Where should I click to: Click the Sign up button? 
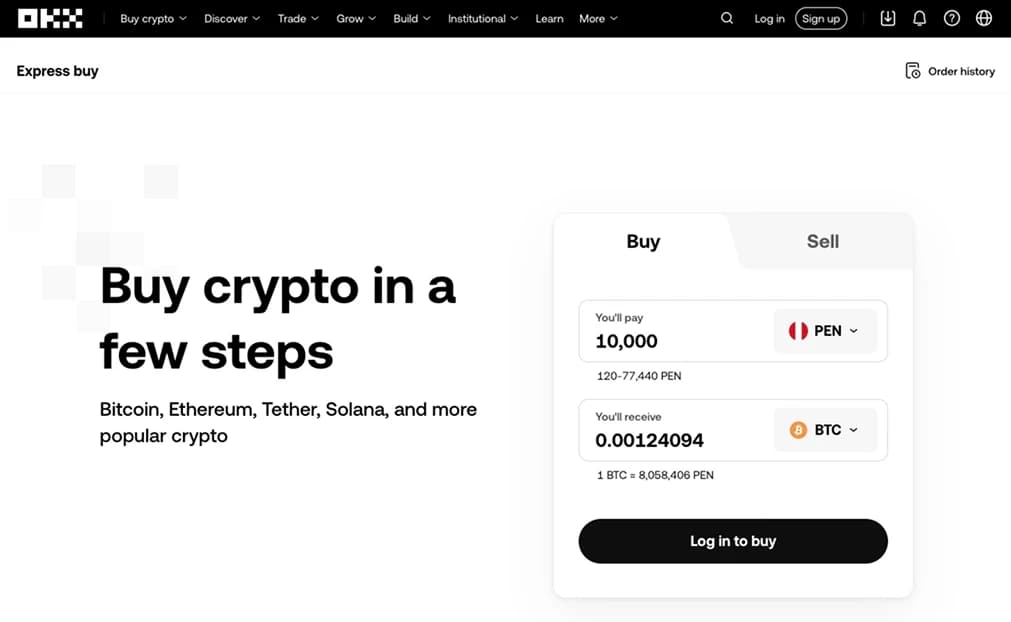pyautogui.click(x=821, y=18)
